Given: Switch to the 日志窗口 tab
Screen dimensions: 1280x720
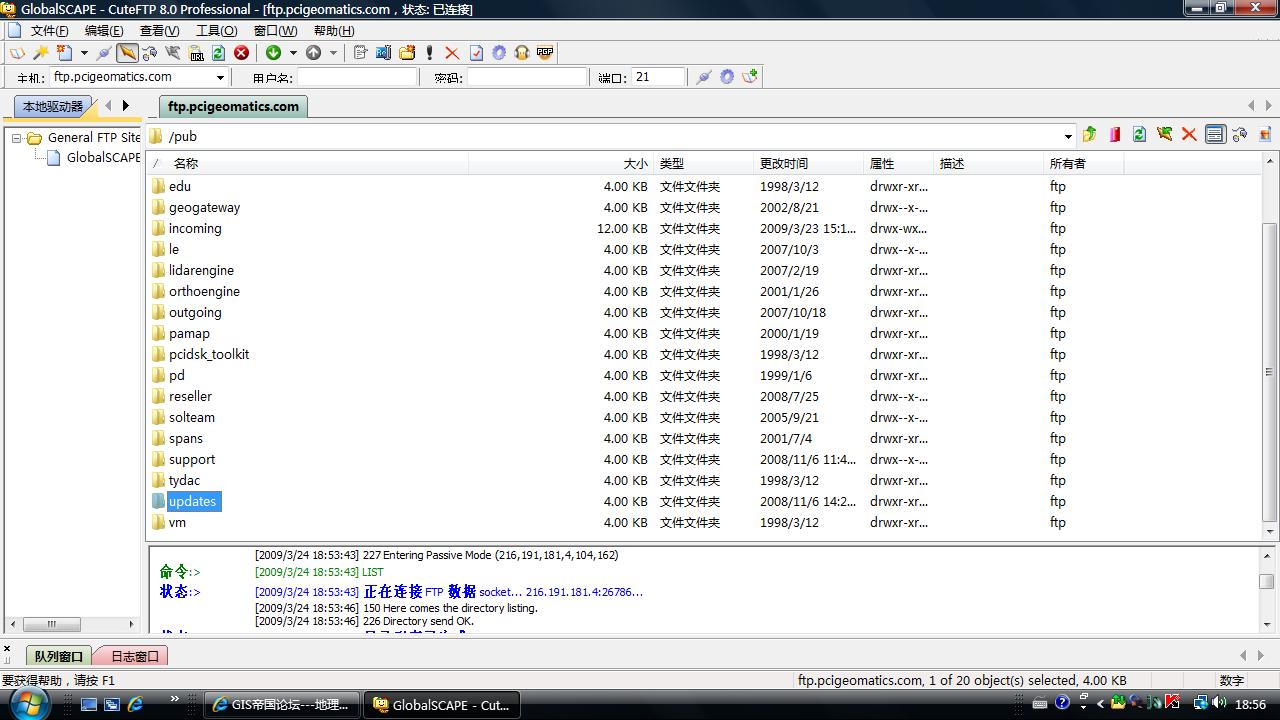Looking at the screenshot, I should [134, 656].
